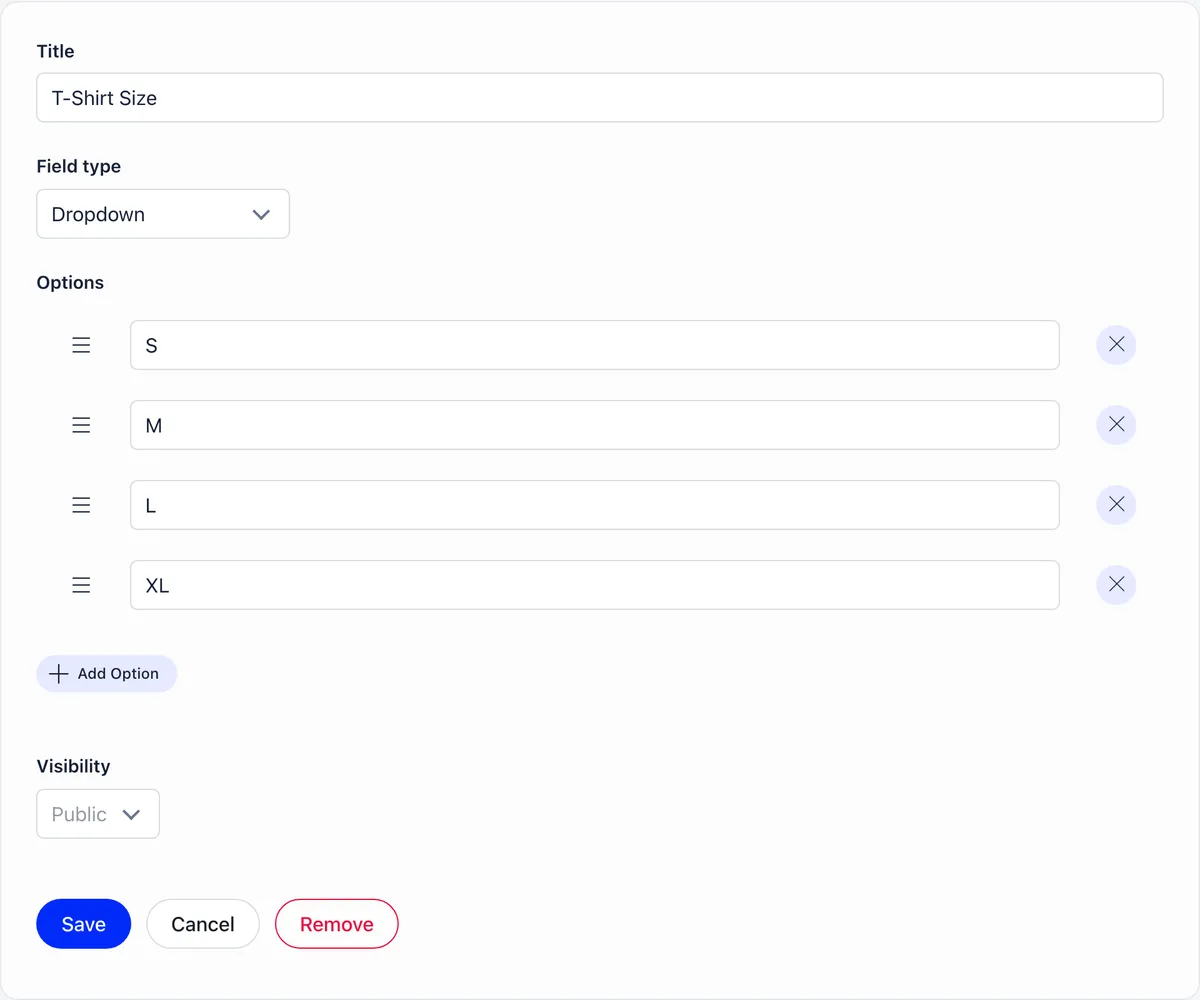This screenshot has height=1000, width=1200.
Task: Remove option S with its X button
Action: 1117,345
